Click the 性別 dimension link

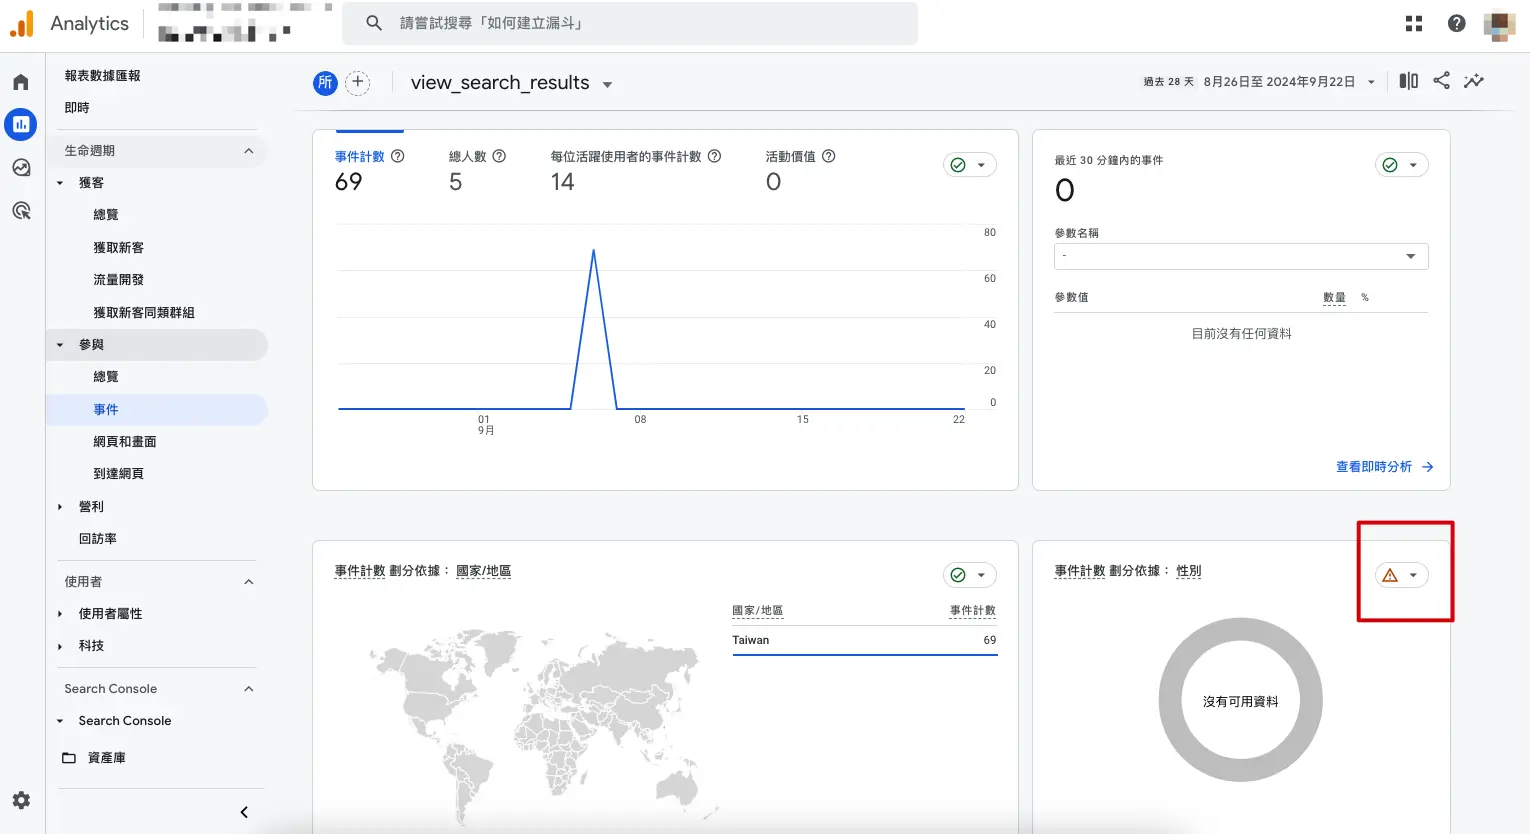(x=1189, y=571)
